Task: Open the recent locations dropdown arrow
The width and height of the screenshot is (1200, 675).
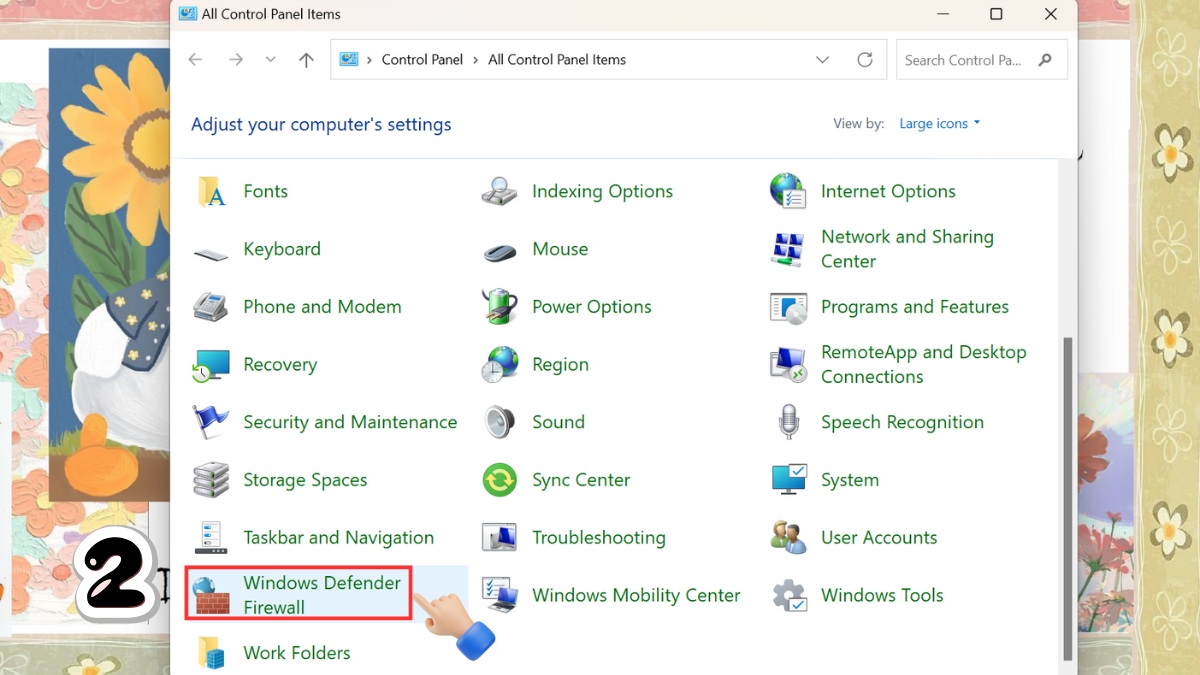Action: 270,60
